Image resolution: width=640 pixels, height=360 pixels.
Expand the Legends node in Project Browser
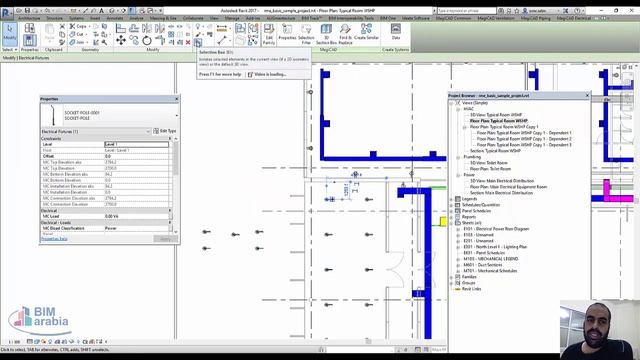point(451,199)
